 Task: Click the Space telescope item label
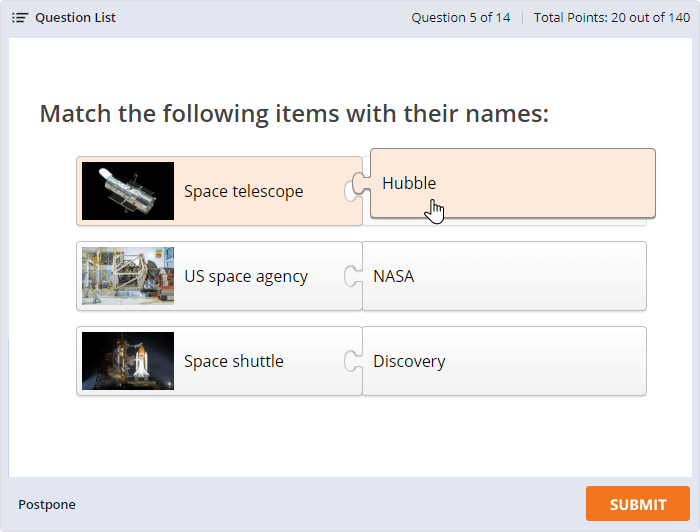coord(243,191)
